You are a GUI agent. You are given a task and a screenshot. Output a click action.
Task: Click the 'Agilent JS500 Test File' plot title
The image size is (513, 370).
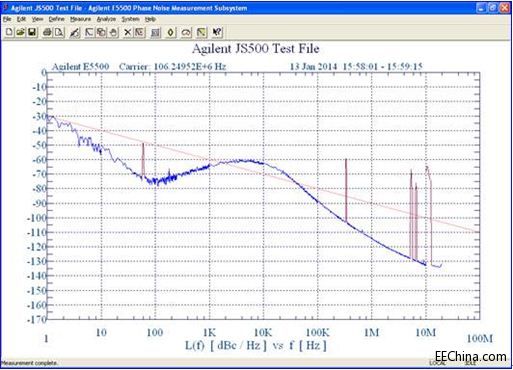coord(256,49)
